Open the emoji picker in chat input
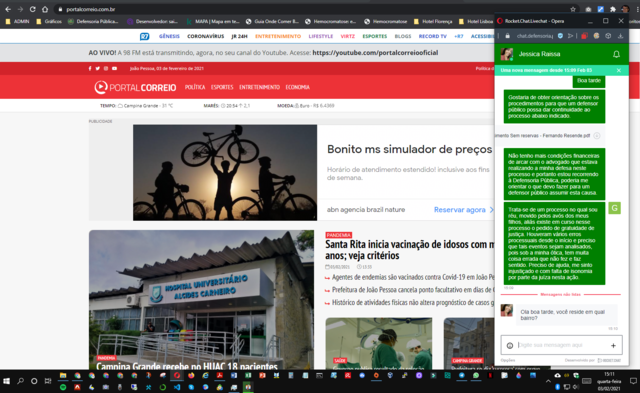The image size is (640, 393). 510,346
